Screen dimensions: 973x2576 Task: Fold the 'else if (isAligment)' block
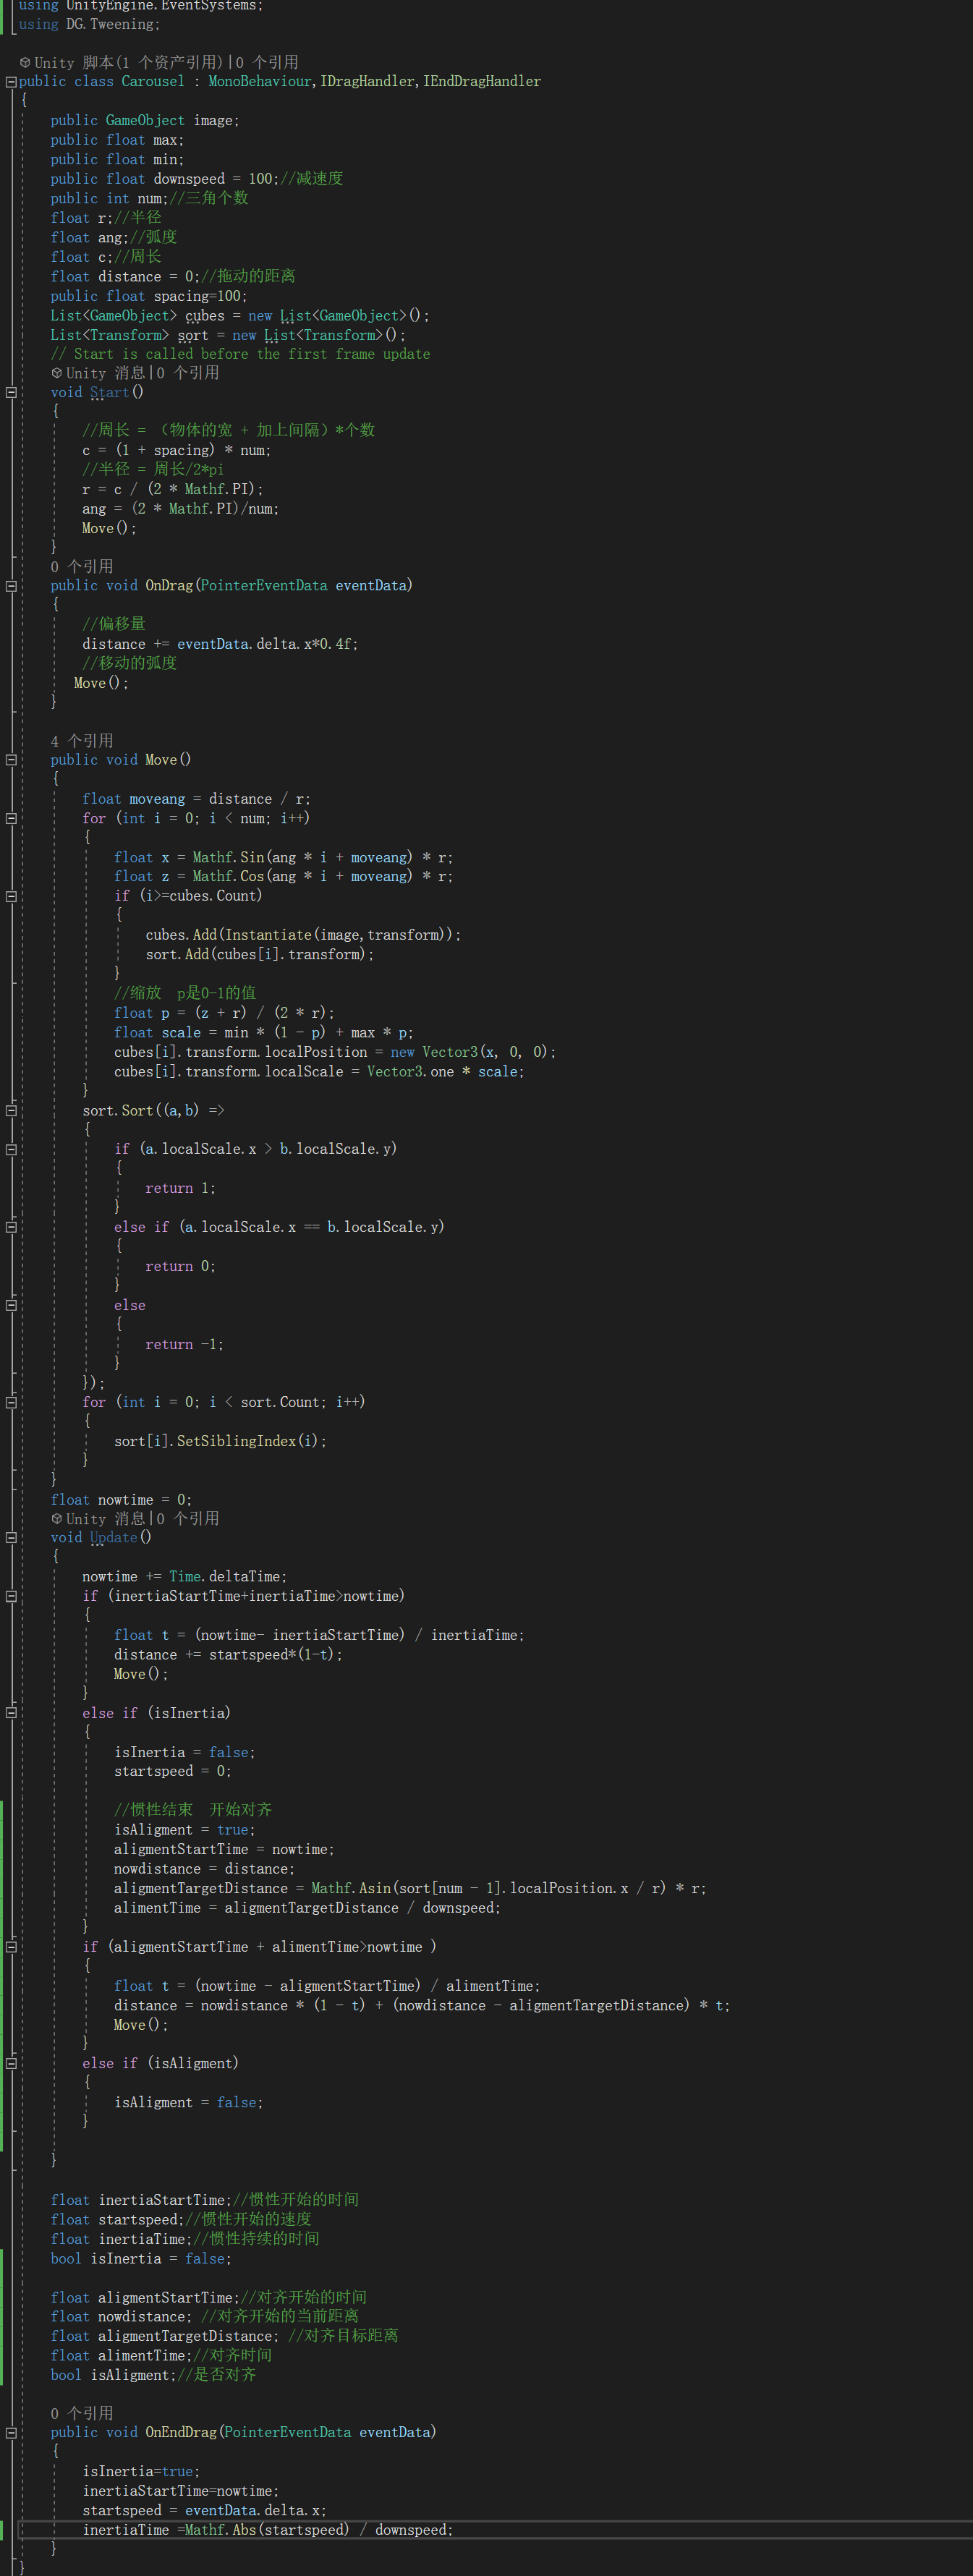tap(11, 2063)
